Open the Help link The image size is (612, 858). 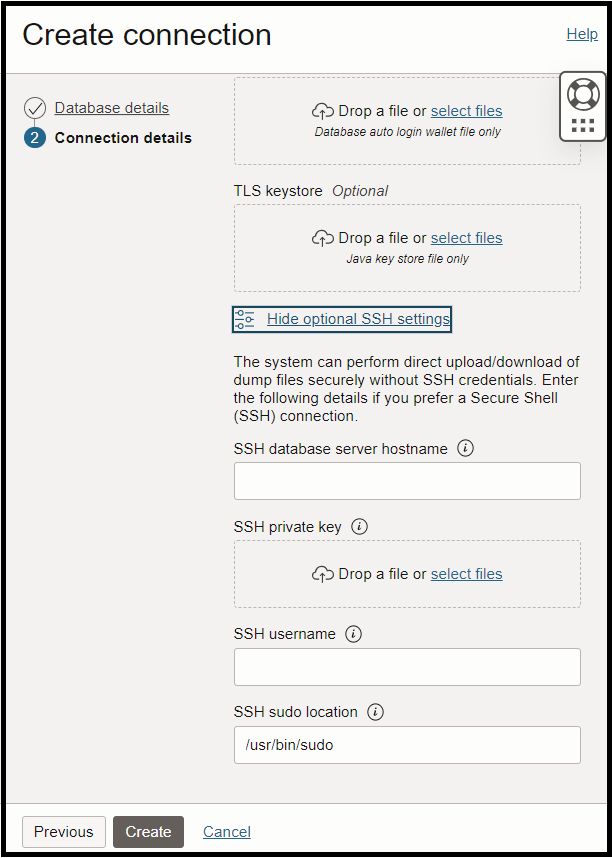pos(582,34)
